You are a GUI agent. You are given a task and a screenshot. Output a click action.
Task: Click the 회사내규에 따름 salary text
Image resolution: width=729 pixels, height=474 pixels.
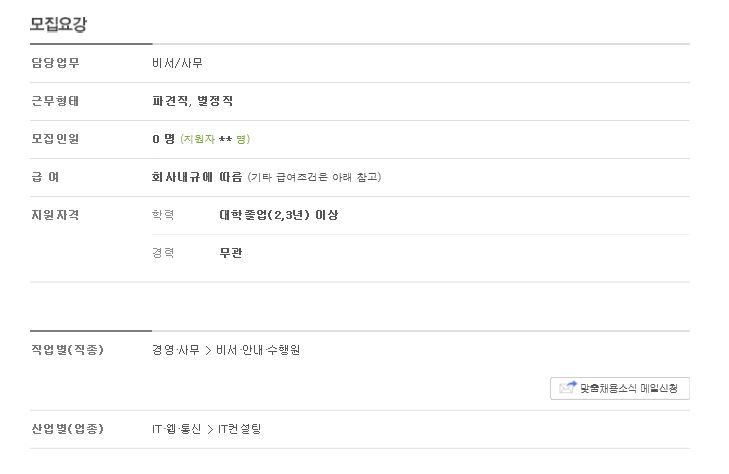[197, 177]
